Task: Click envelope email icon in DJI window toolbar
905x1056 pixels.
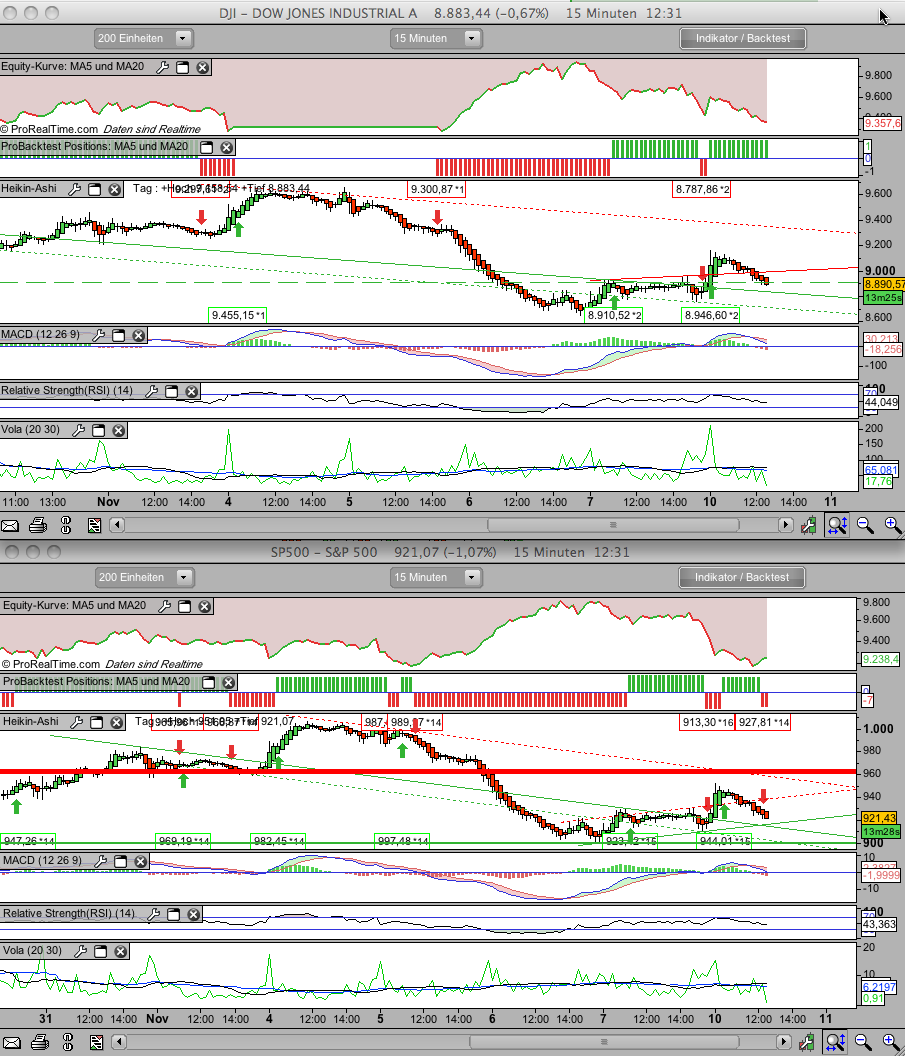Action: tap(9, 525)
